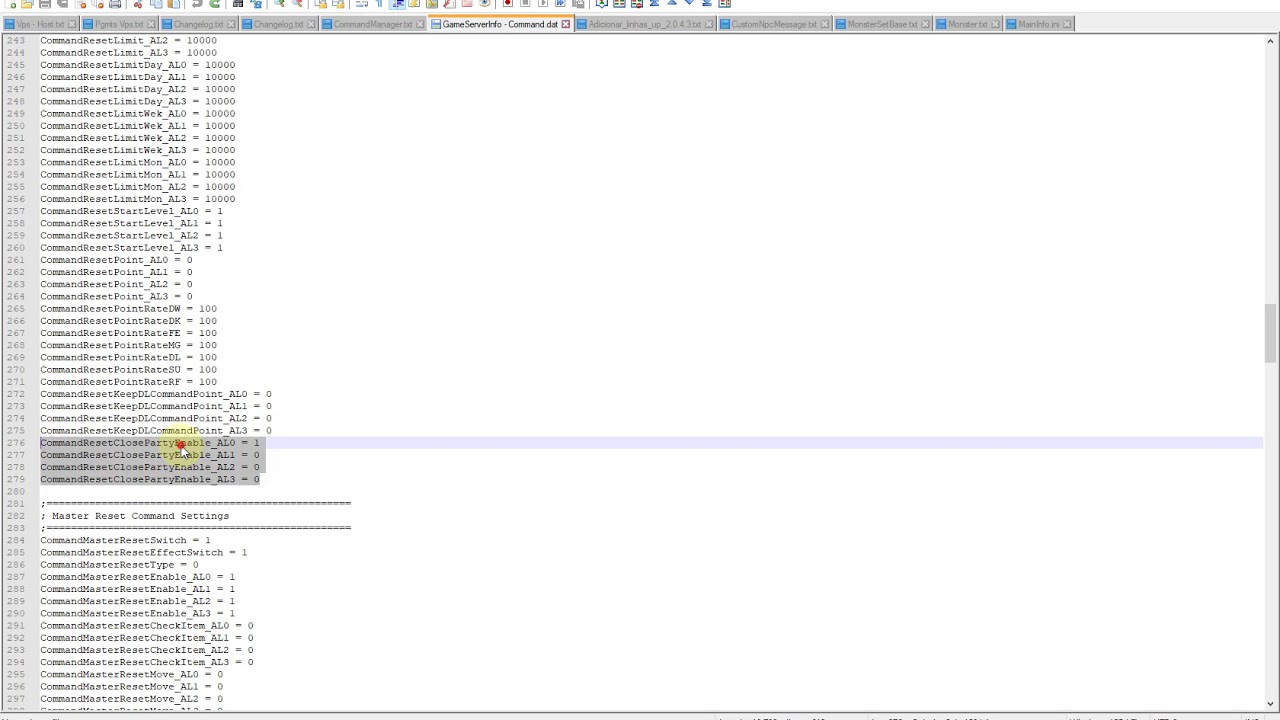
Task: Click the CommandResetKeepDLCommandPoint_AL0 = 0 line
Action: 155,394
